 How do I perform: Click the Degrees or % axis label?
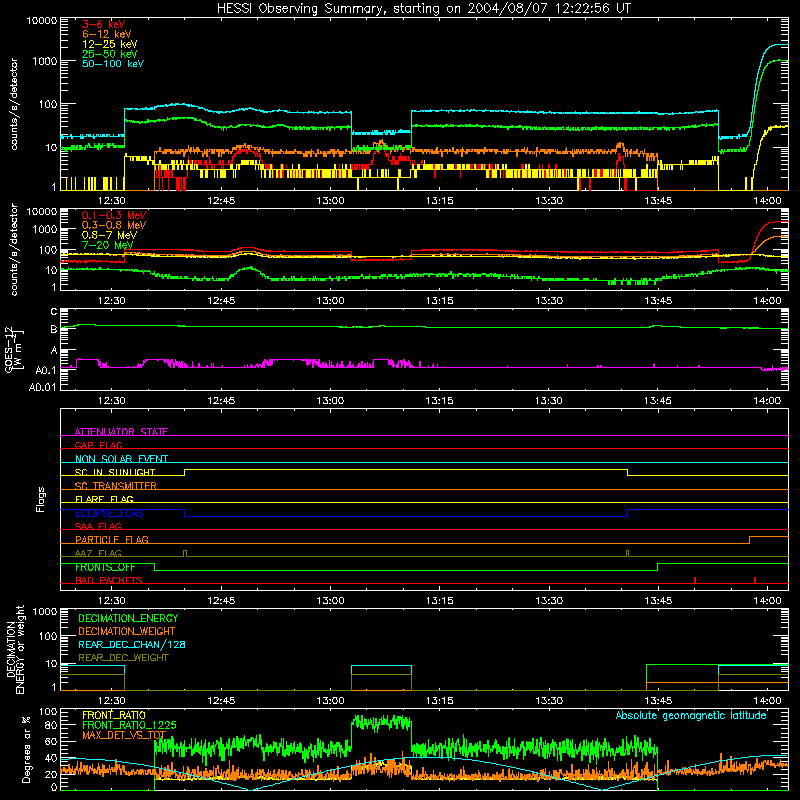[x=26, y=749]
